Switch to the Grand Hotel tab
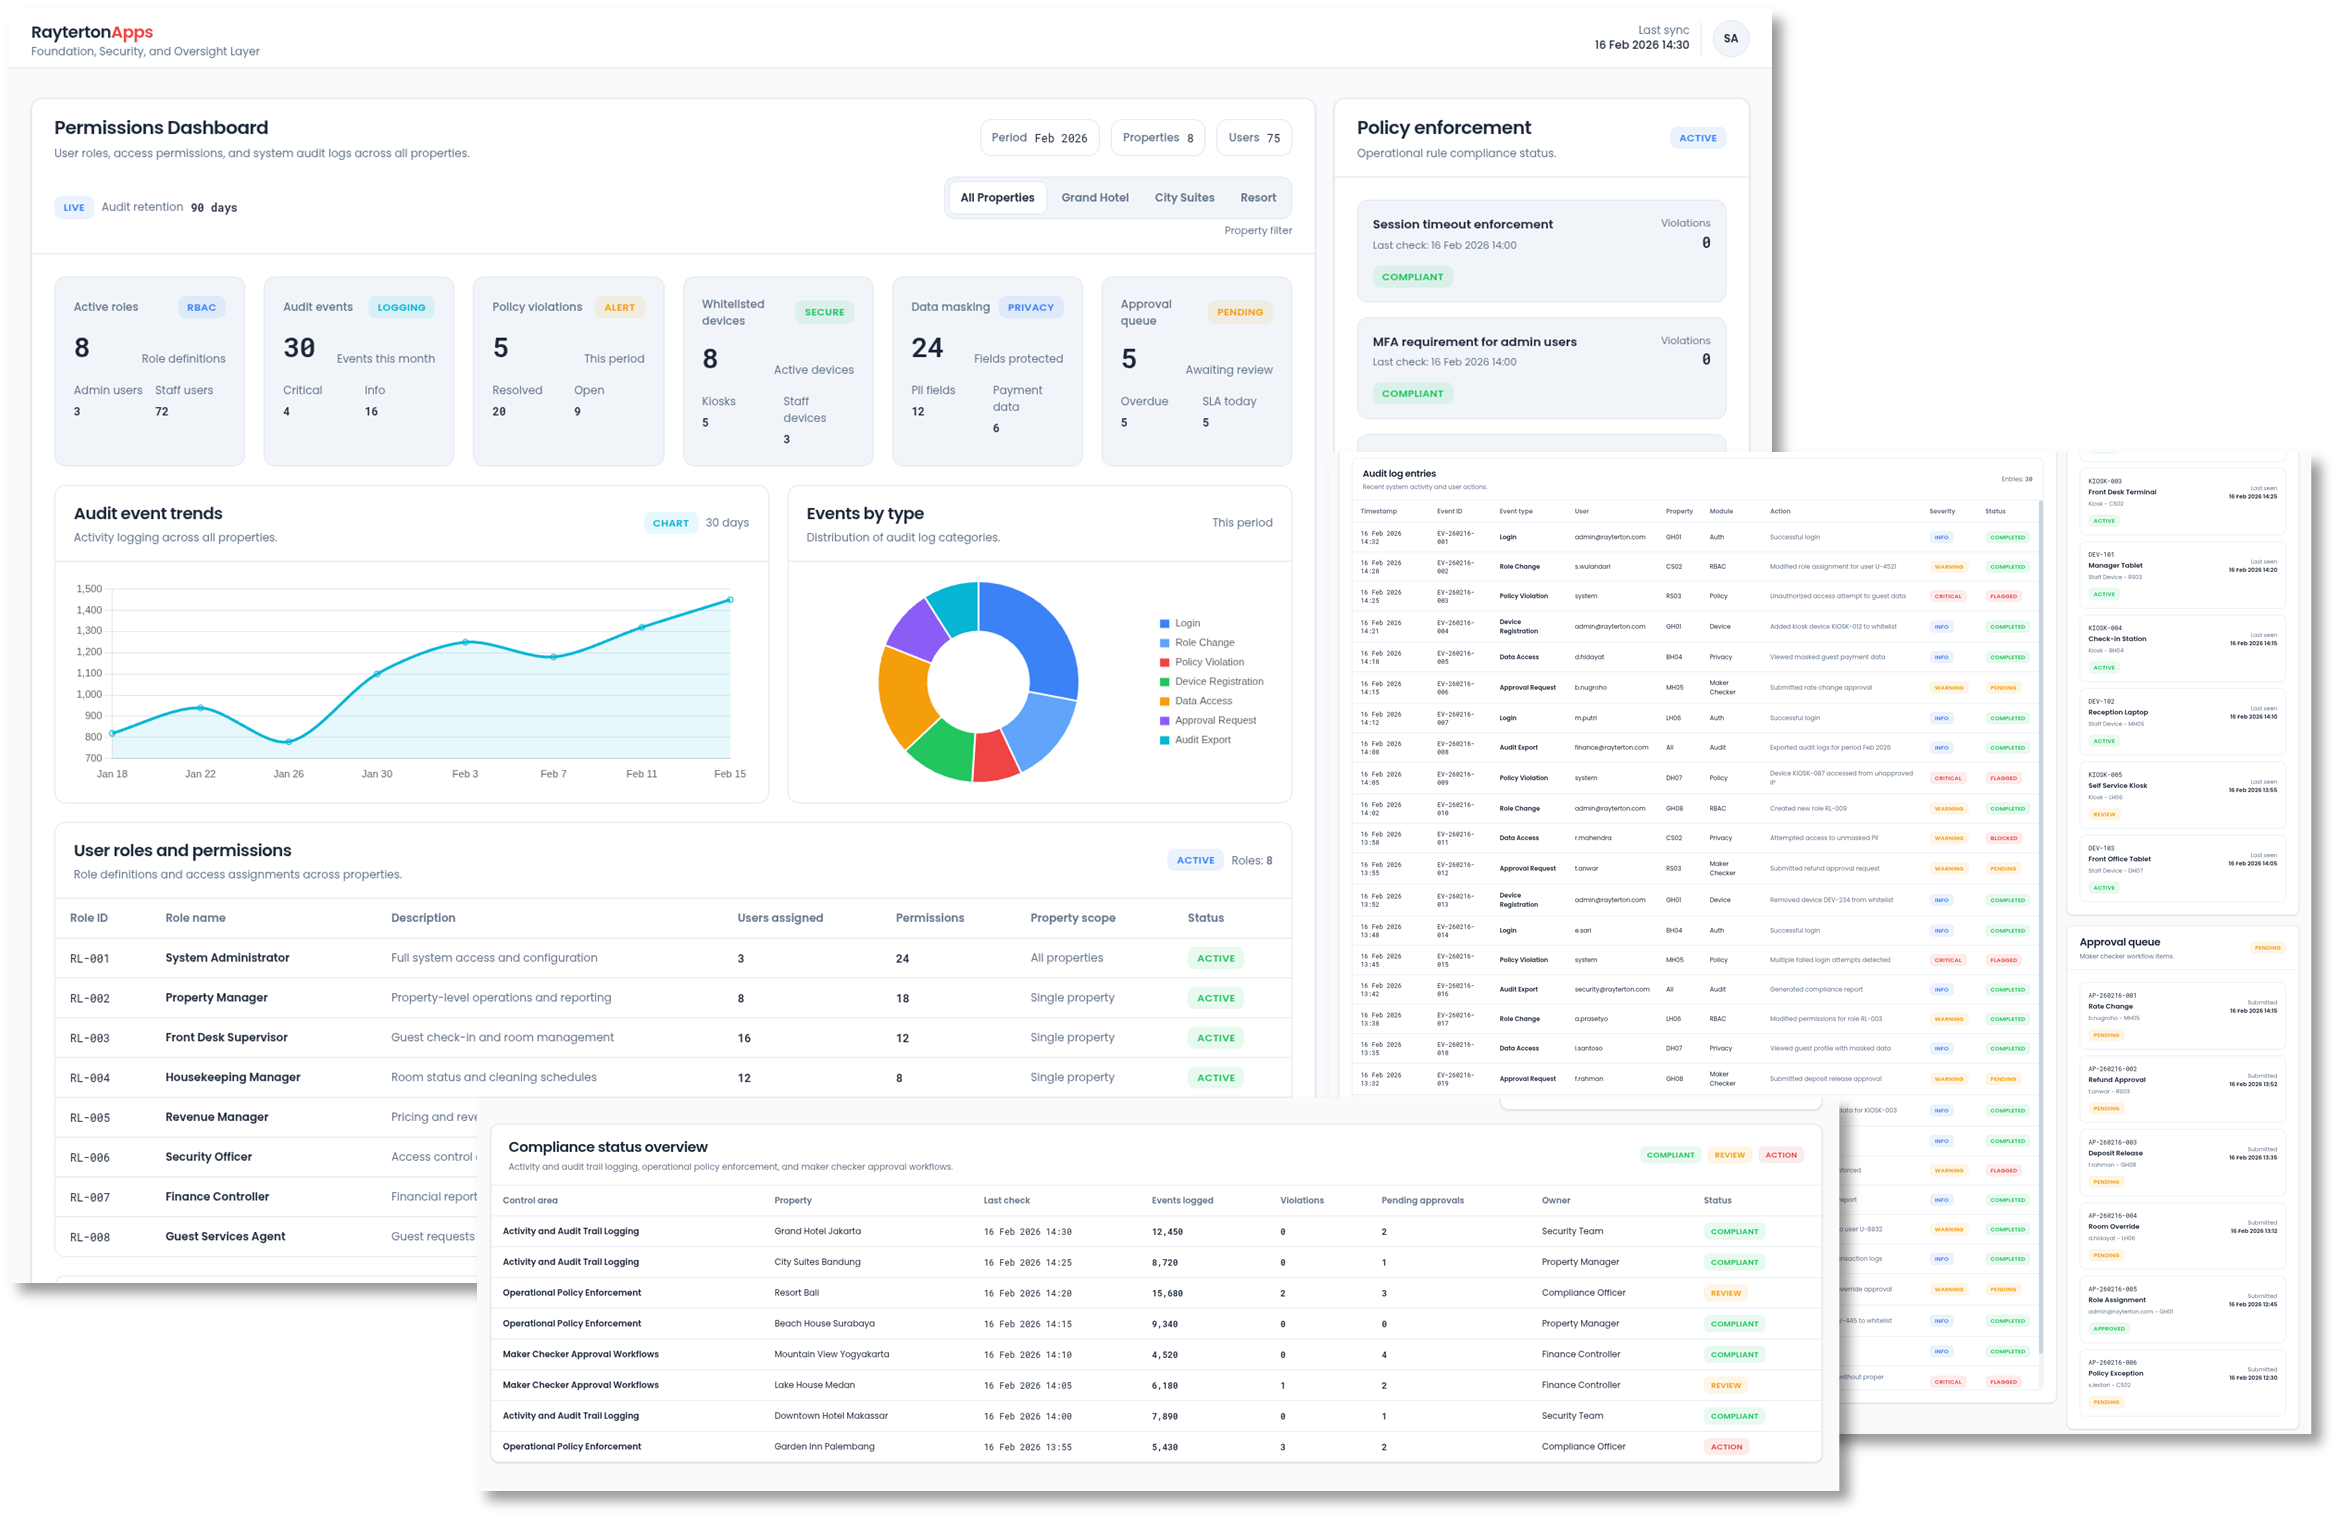Image resolution: width=2343 pixels, height=1520 pixels. 1095,197
